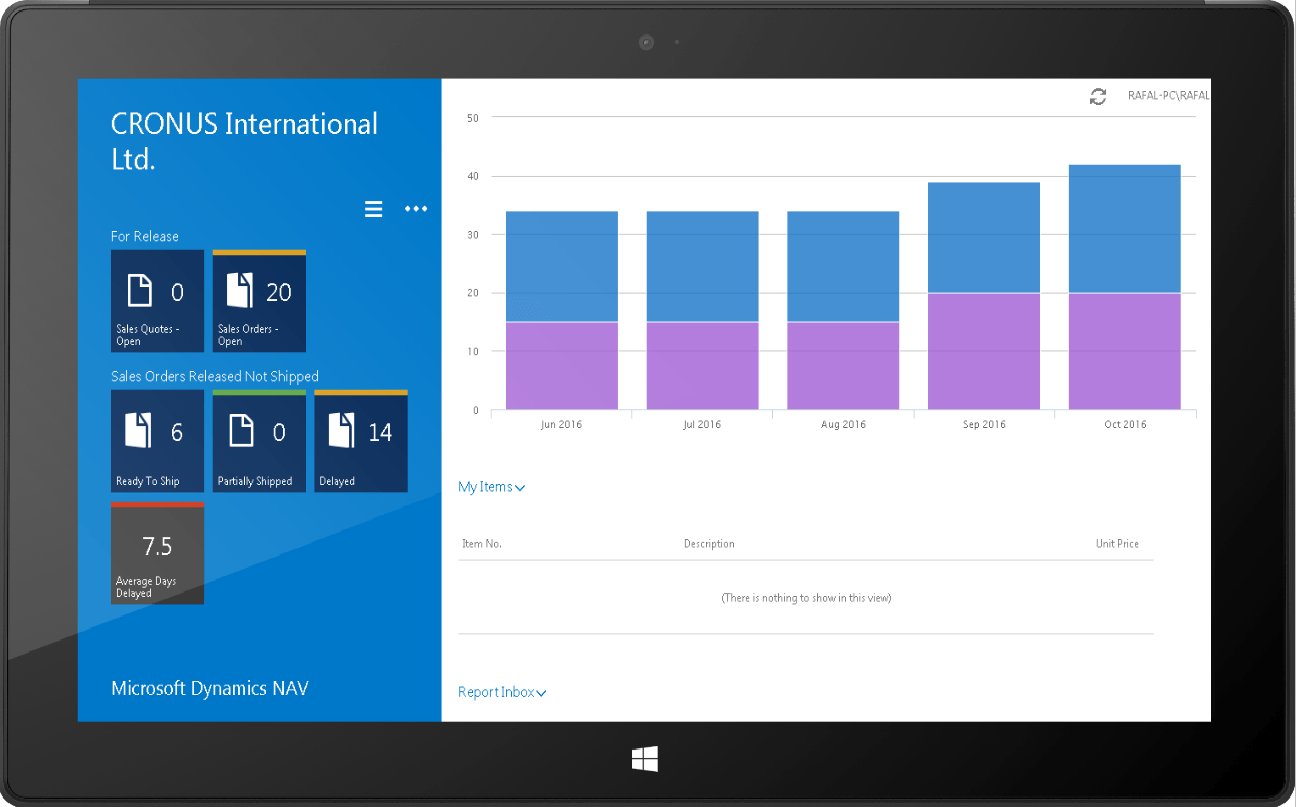Viewport: 1299px width, 807px height.
Task: Click the Unit Price column header
Action: click(x=1117, y=544)
